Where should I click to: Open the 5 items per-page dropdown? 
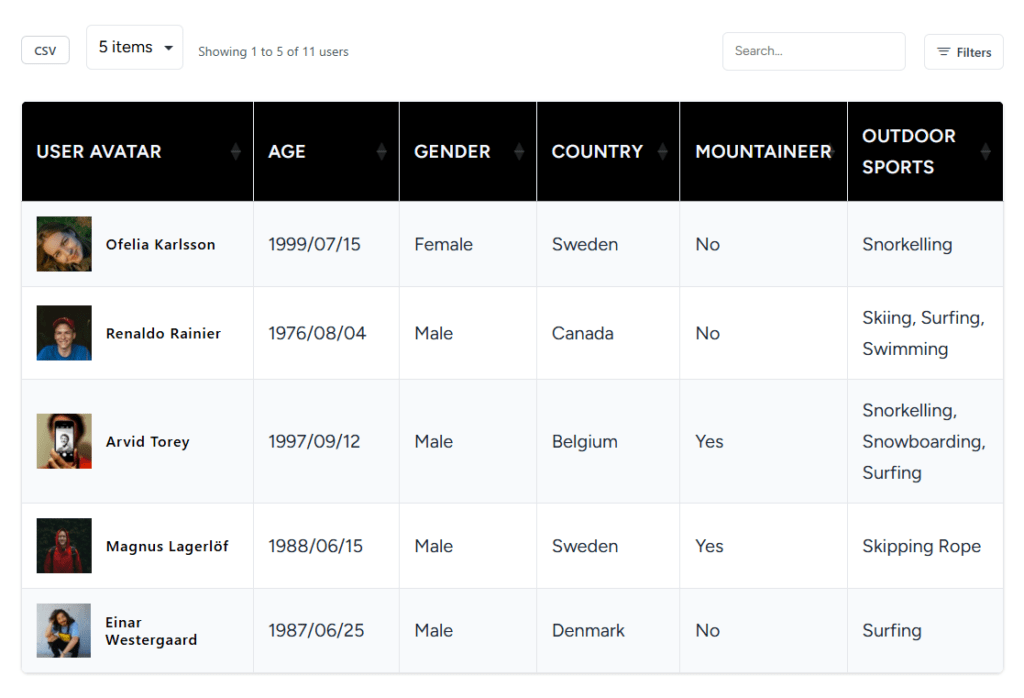pyautogui.click(x=135, y=47)
